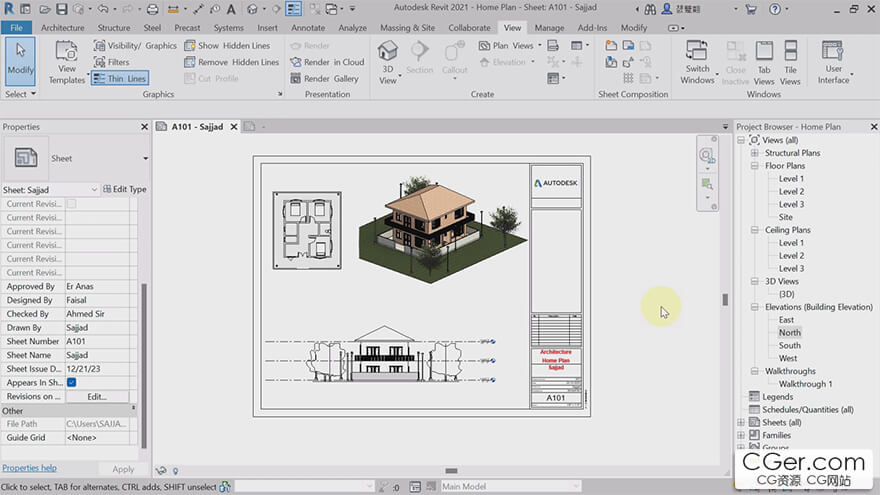
Task: Click the Undo arrow icon
Action: click(103, 9)
